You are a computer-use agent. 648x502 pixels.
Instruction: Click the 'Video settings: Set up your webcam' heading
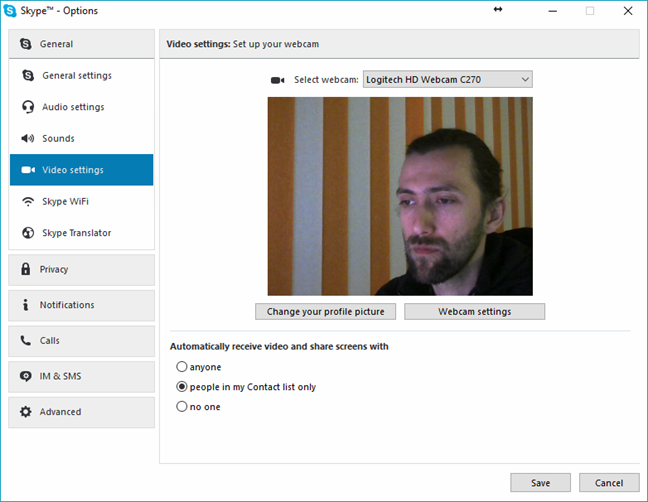pos(243,44)
